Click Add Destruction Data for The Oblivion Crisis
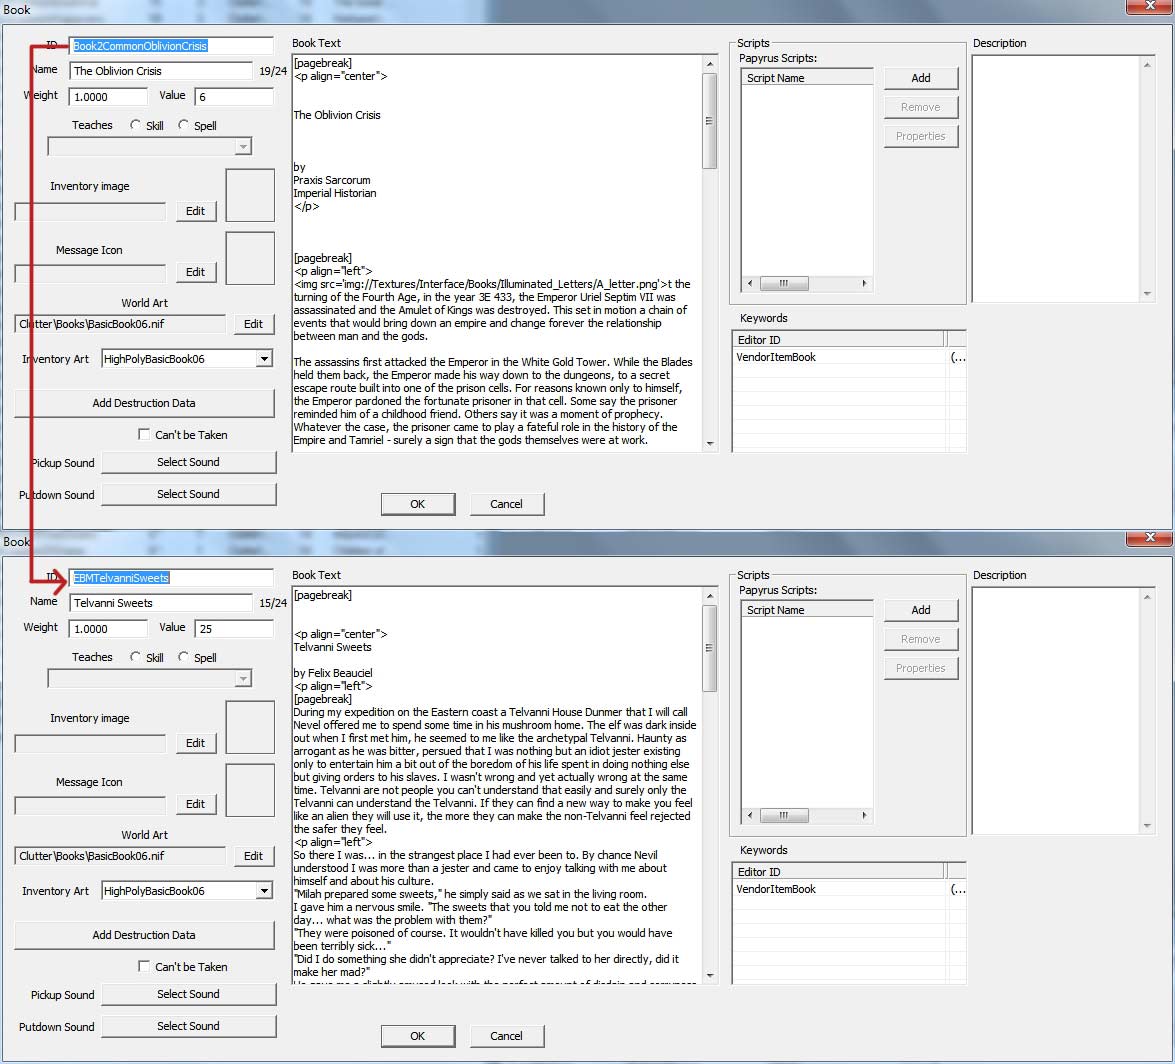Viewport: 1175px width, 1064px height. (144, 403)
